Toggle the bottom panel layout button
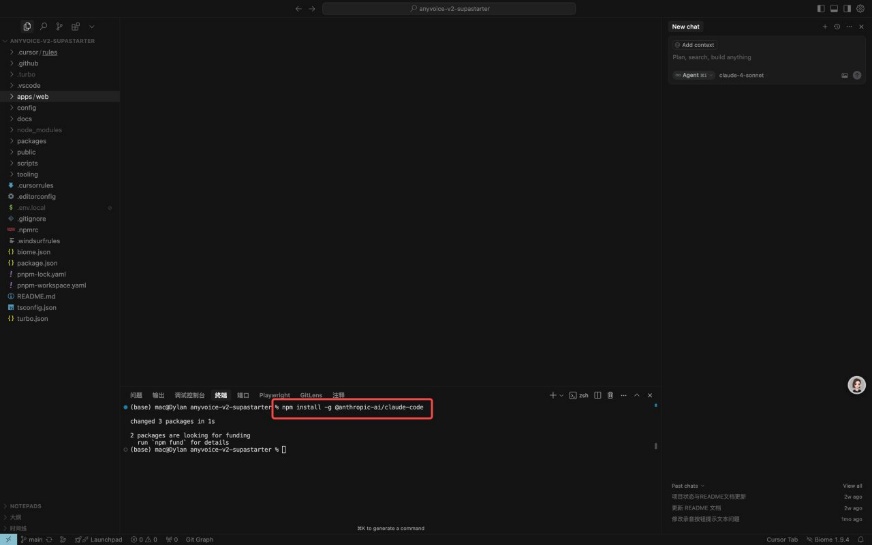 pos(834,9)
